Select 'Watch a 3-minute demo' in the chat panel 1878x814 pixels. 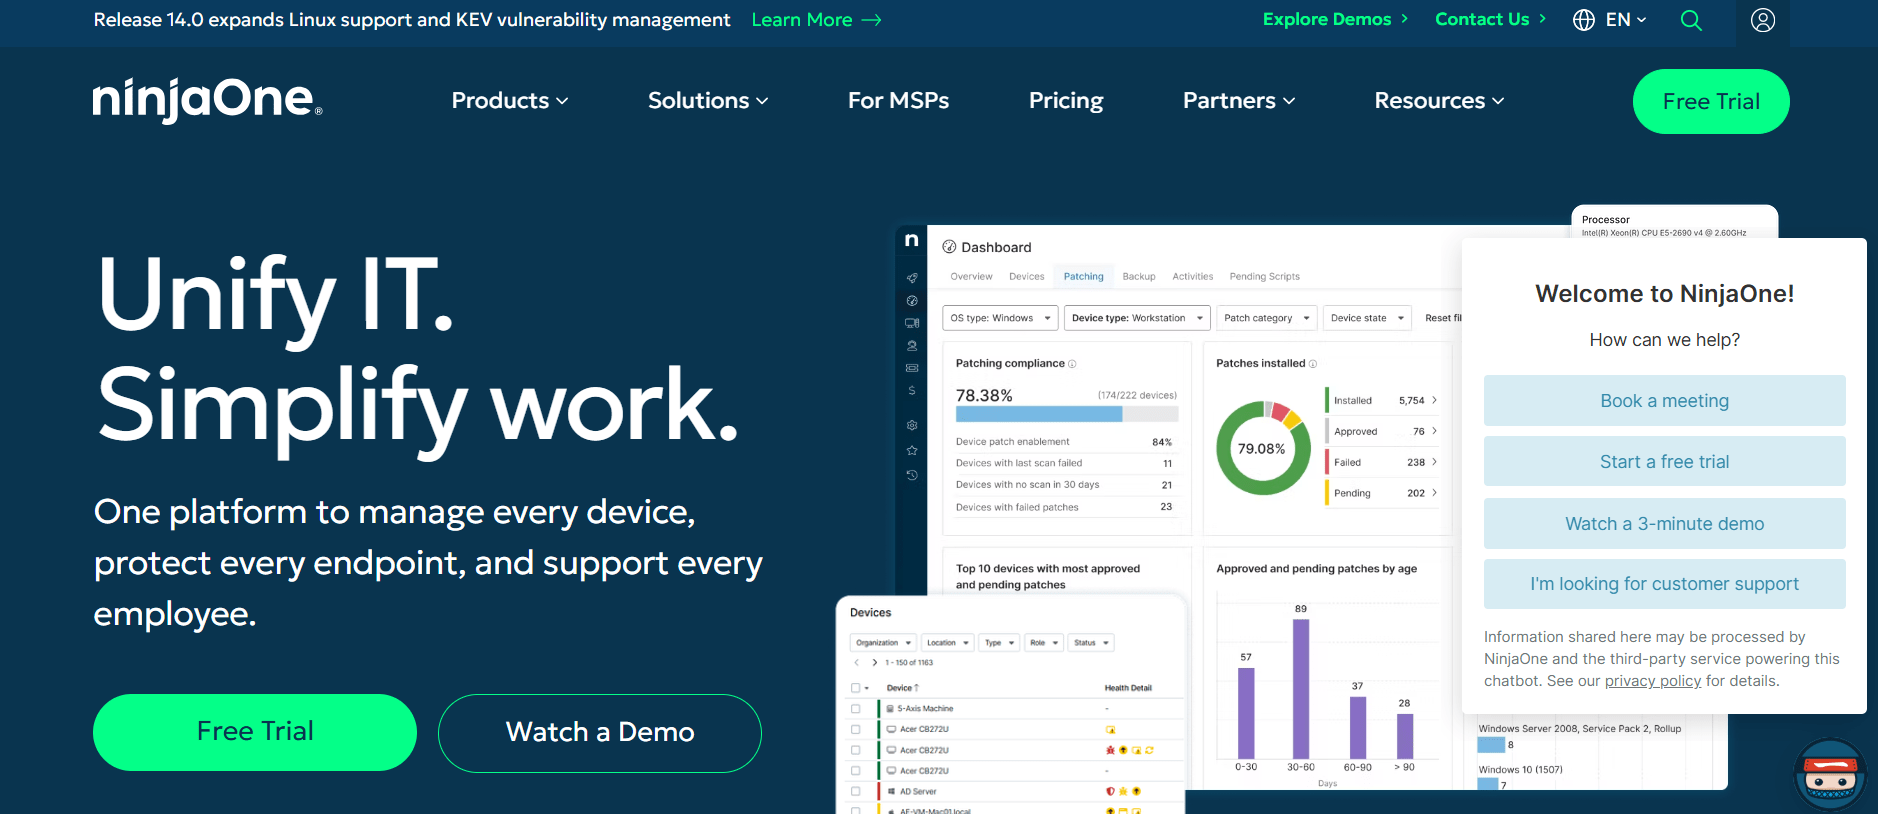tap(1664, 524)
